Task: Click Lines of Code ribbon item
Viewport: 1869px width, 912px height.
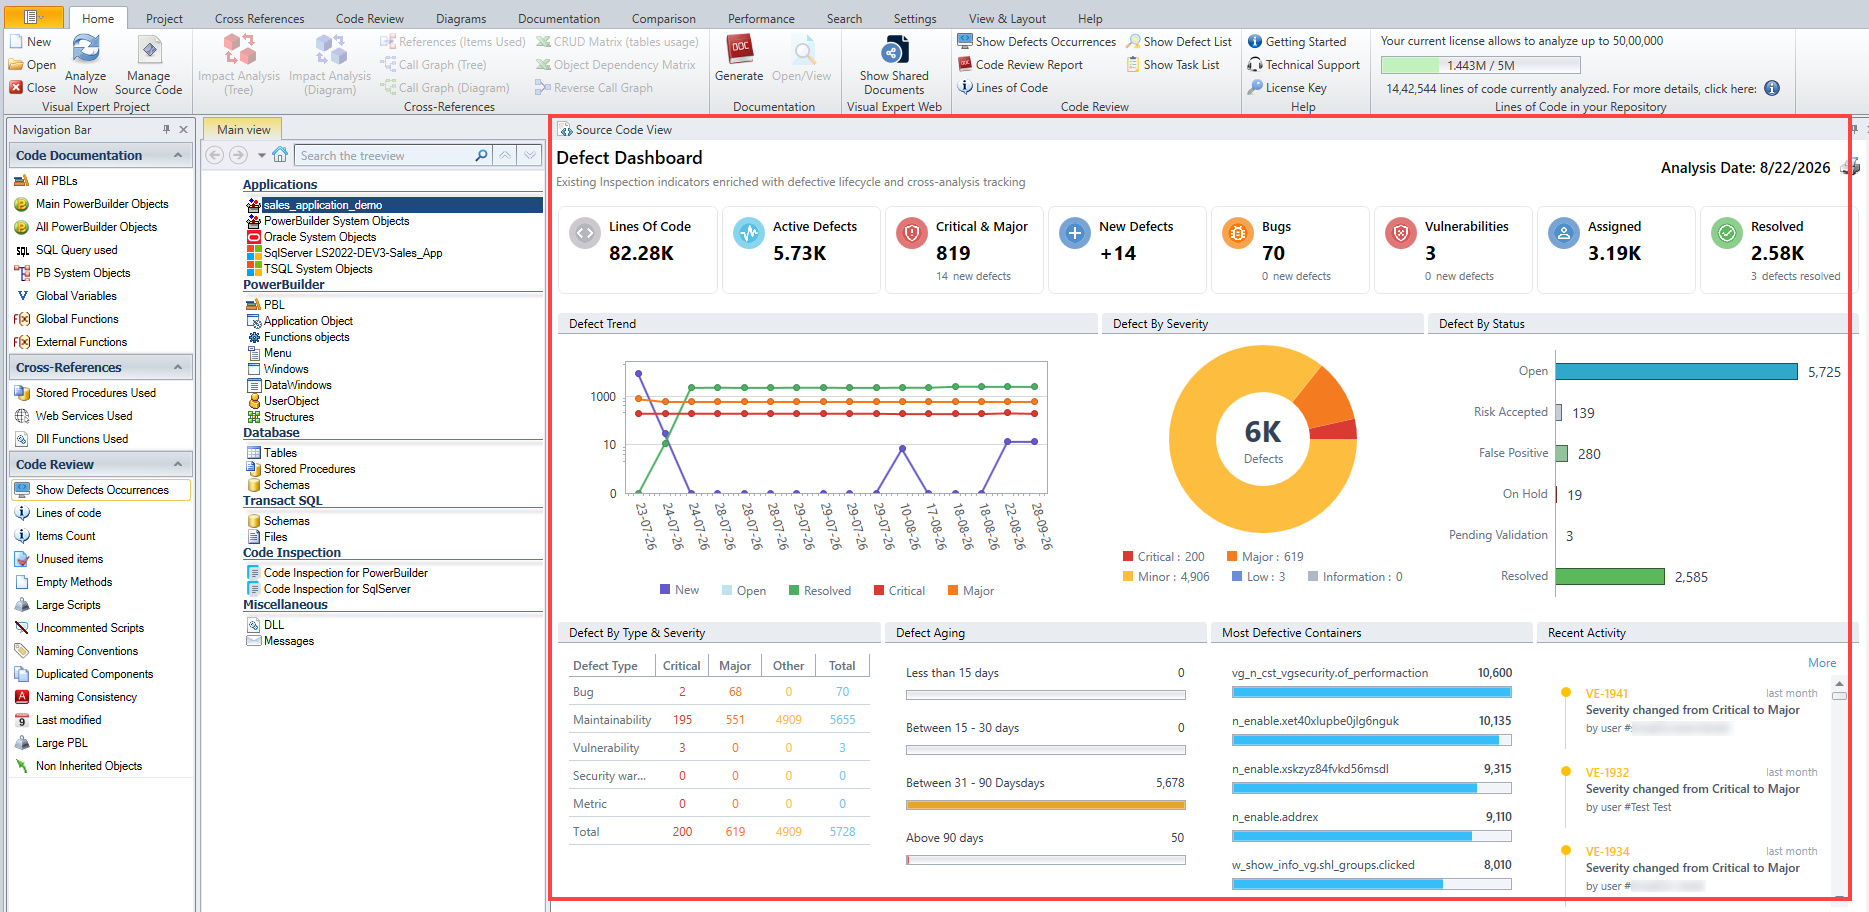Action: click(1003, 88)
